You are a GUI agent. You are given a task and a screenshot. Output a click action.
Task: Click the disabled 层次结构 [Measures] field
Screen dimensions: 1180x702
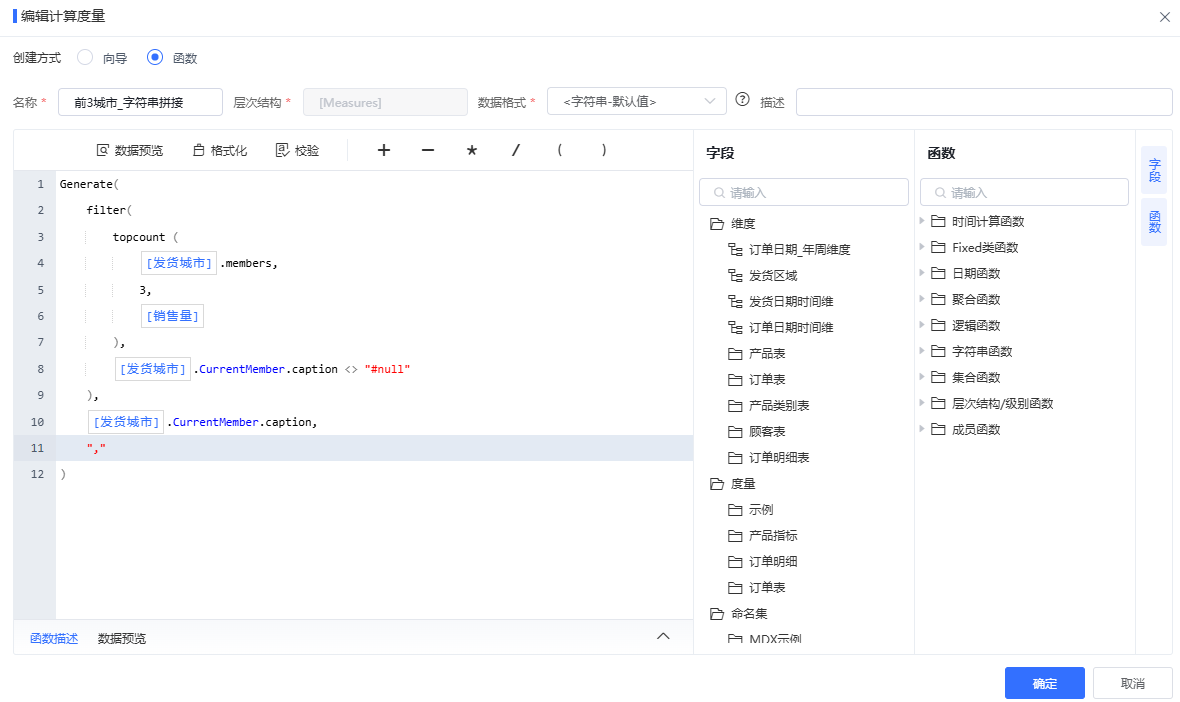[385, 102]
